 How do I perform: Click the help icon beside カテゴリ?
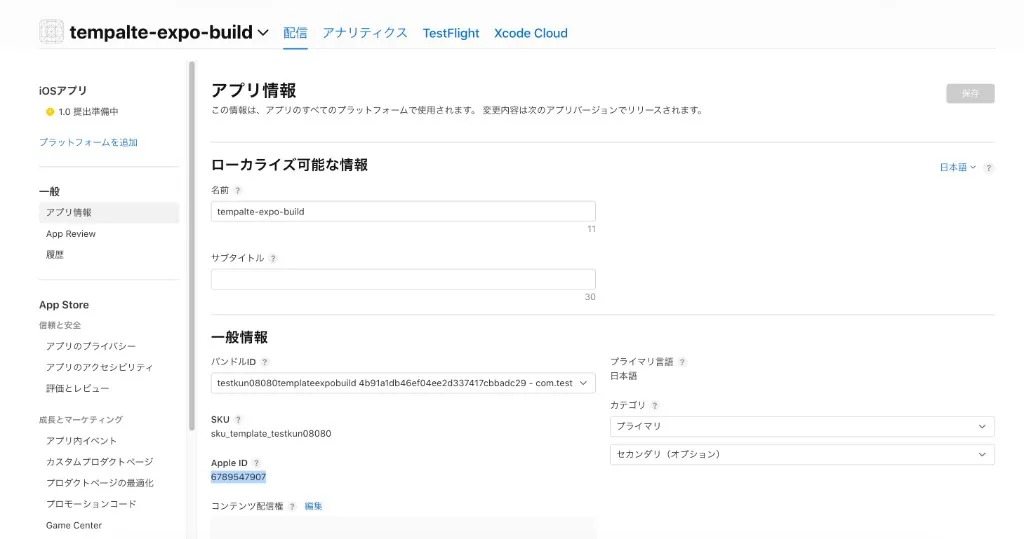pyautogui.click(x=654, y=406)
